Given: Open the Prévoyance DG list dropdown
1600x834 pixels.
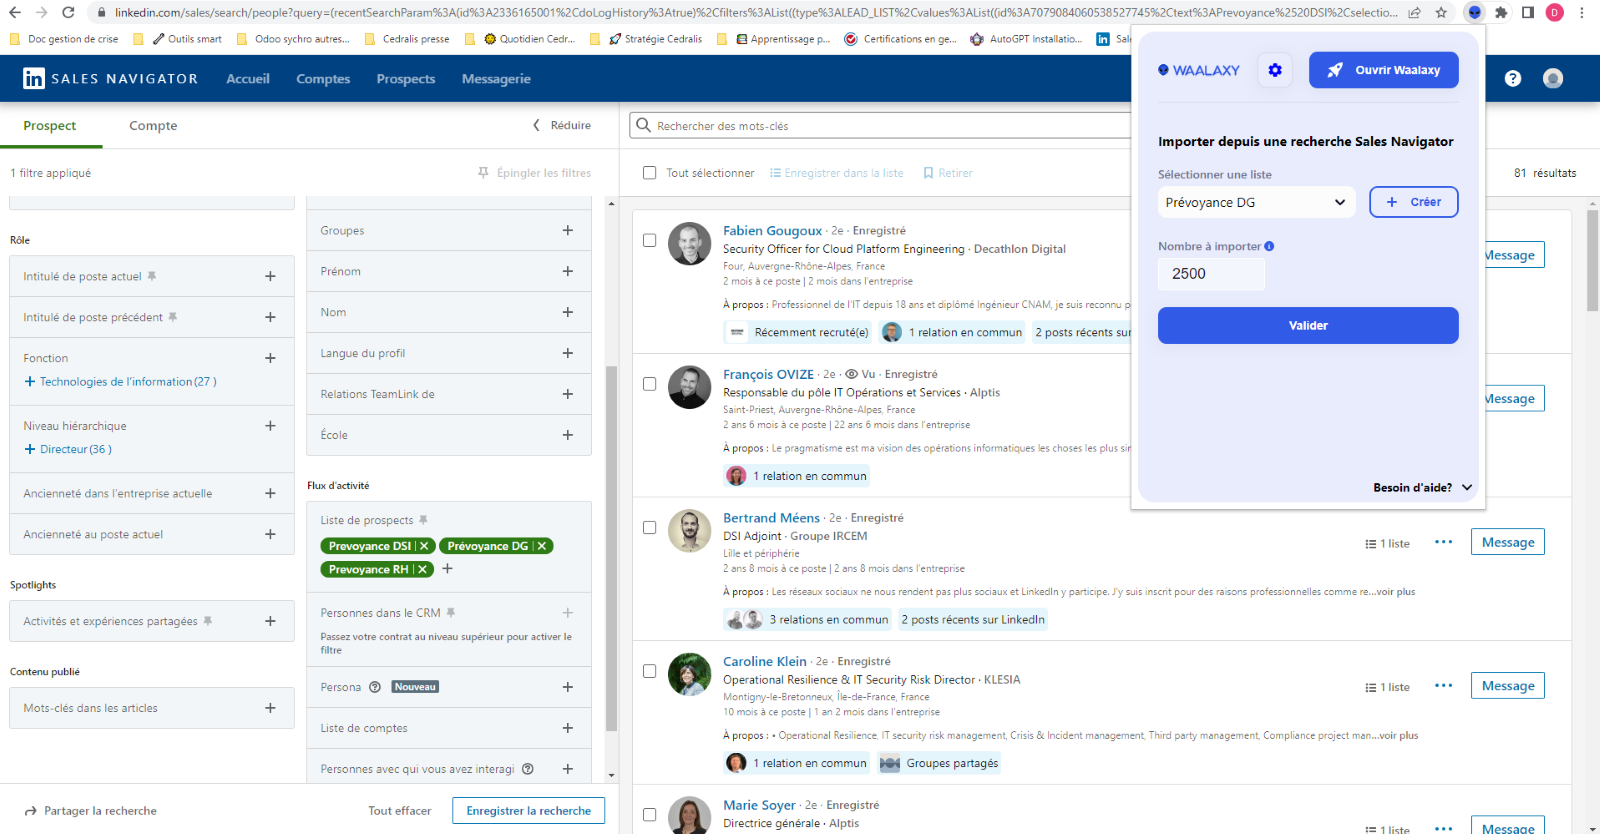Looking at the screenshot, I should click(x=1256, y=202).
